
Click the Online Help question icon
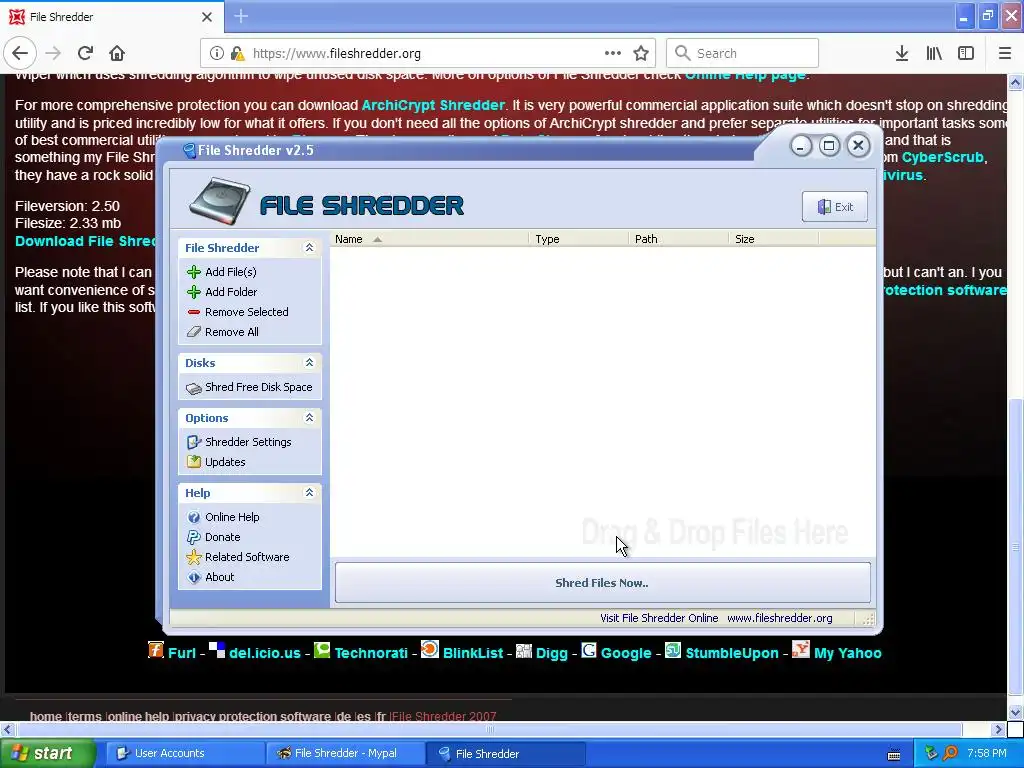point(194,517)
